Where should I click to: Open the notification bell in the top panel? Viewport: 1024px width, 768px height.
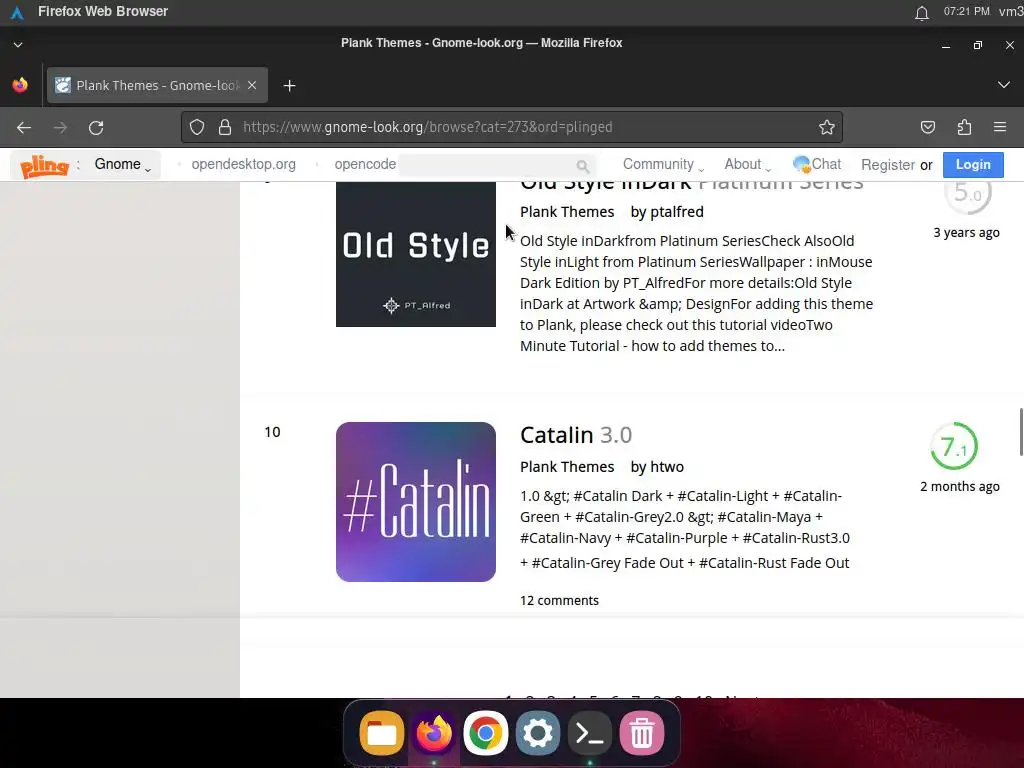921,12
